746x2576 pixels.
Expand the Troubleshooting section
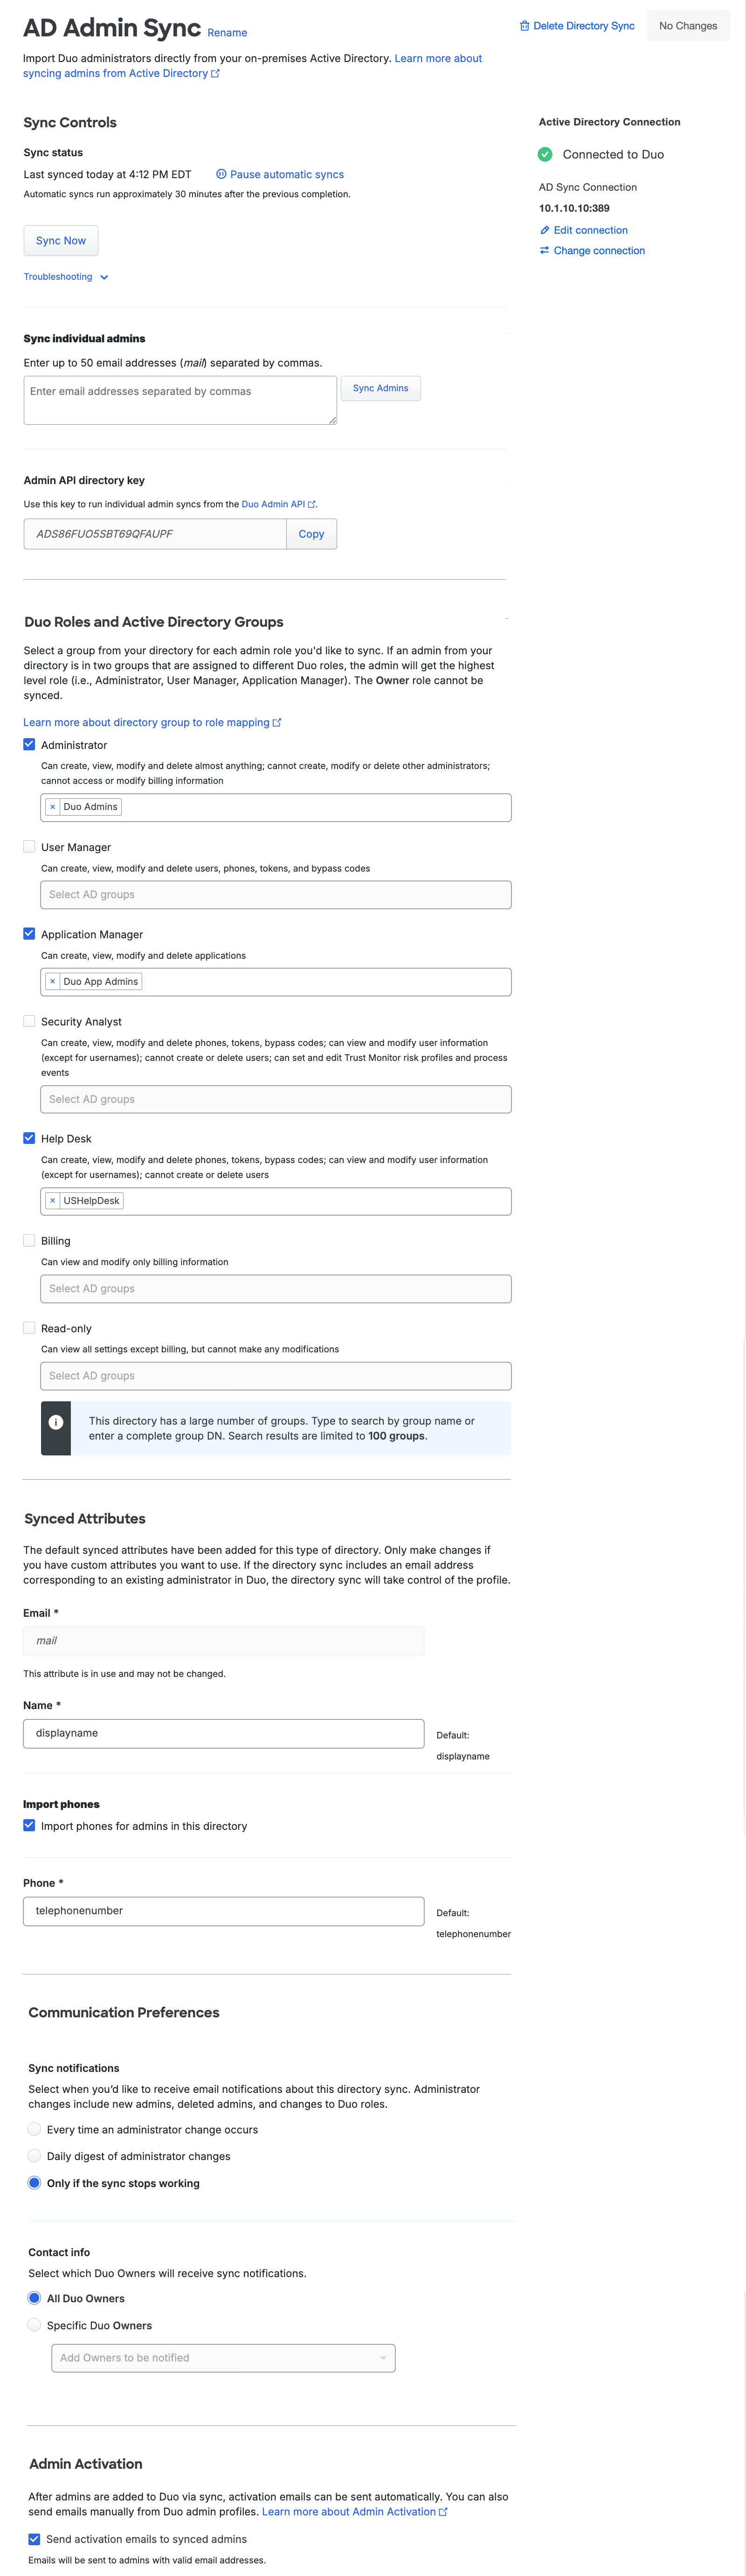66,276
